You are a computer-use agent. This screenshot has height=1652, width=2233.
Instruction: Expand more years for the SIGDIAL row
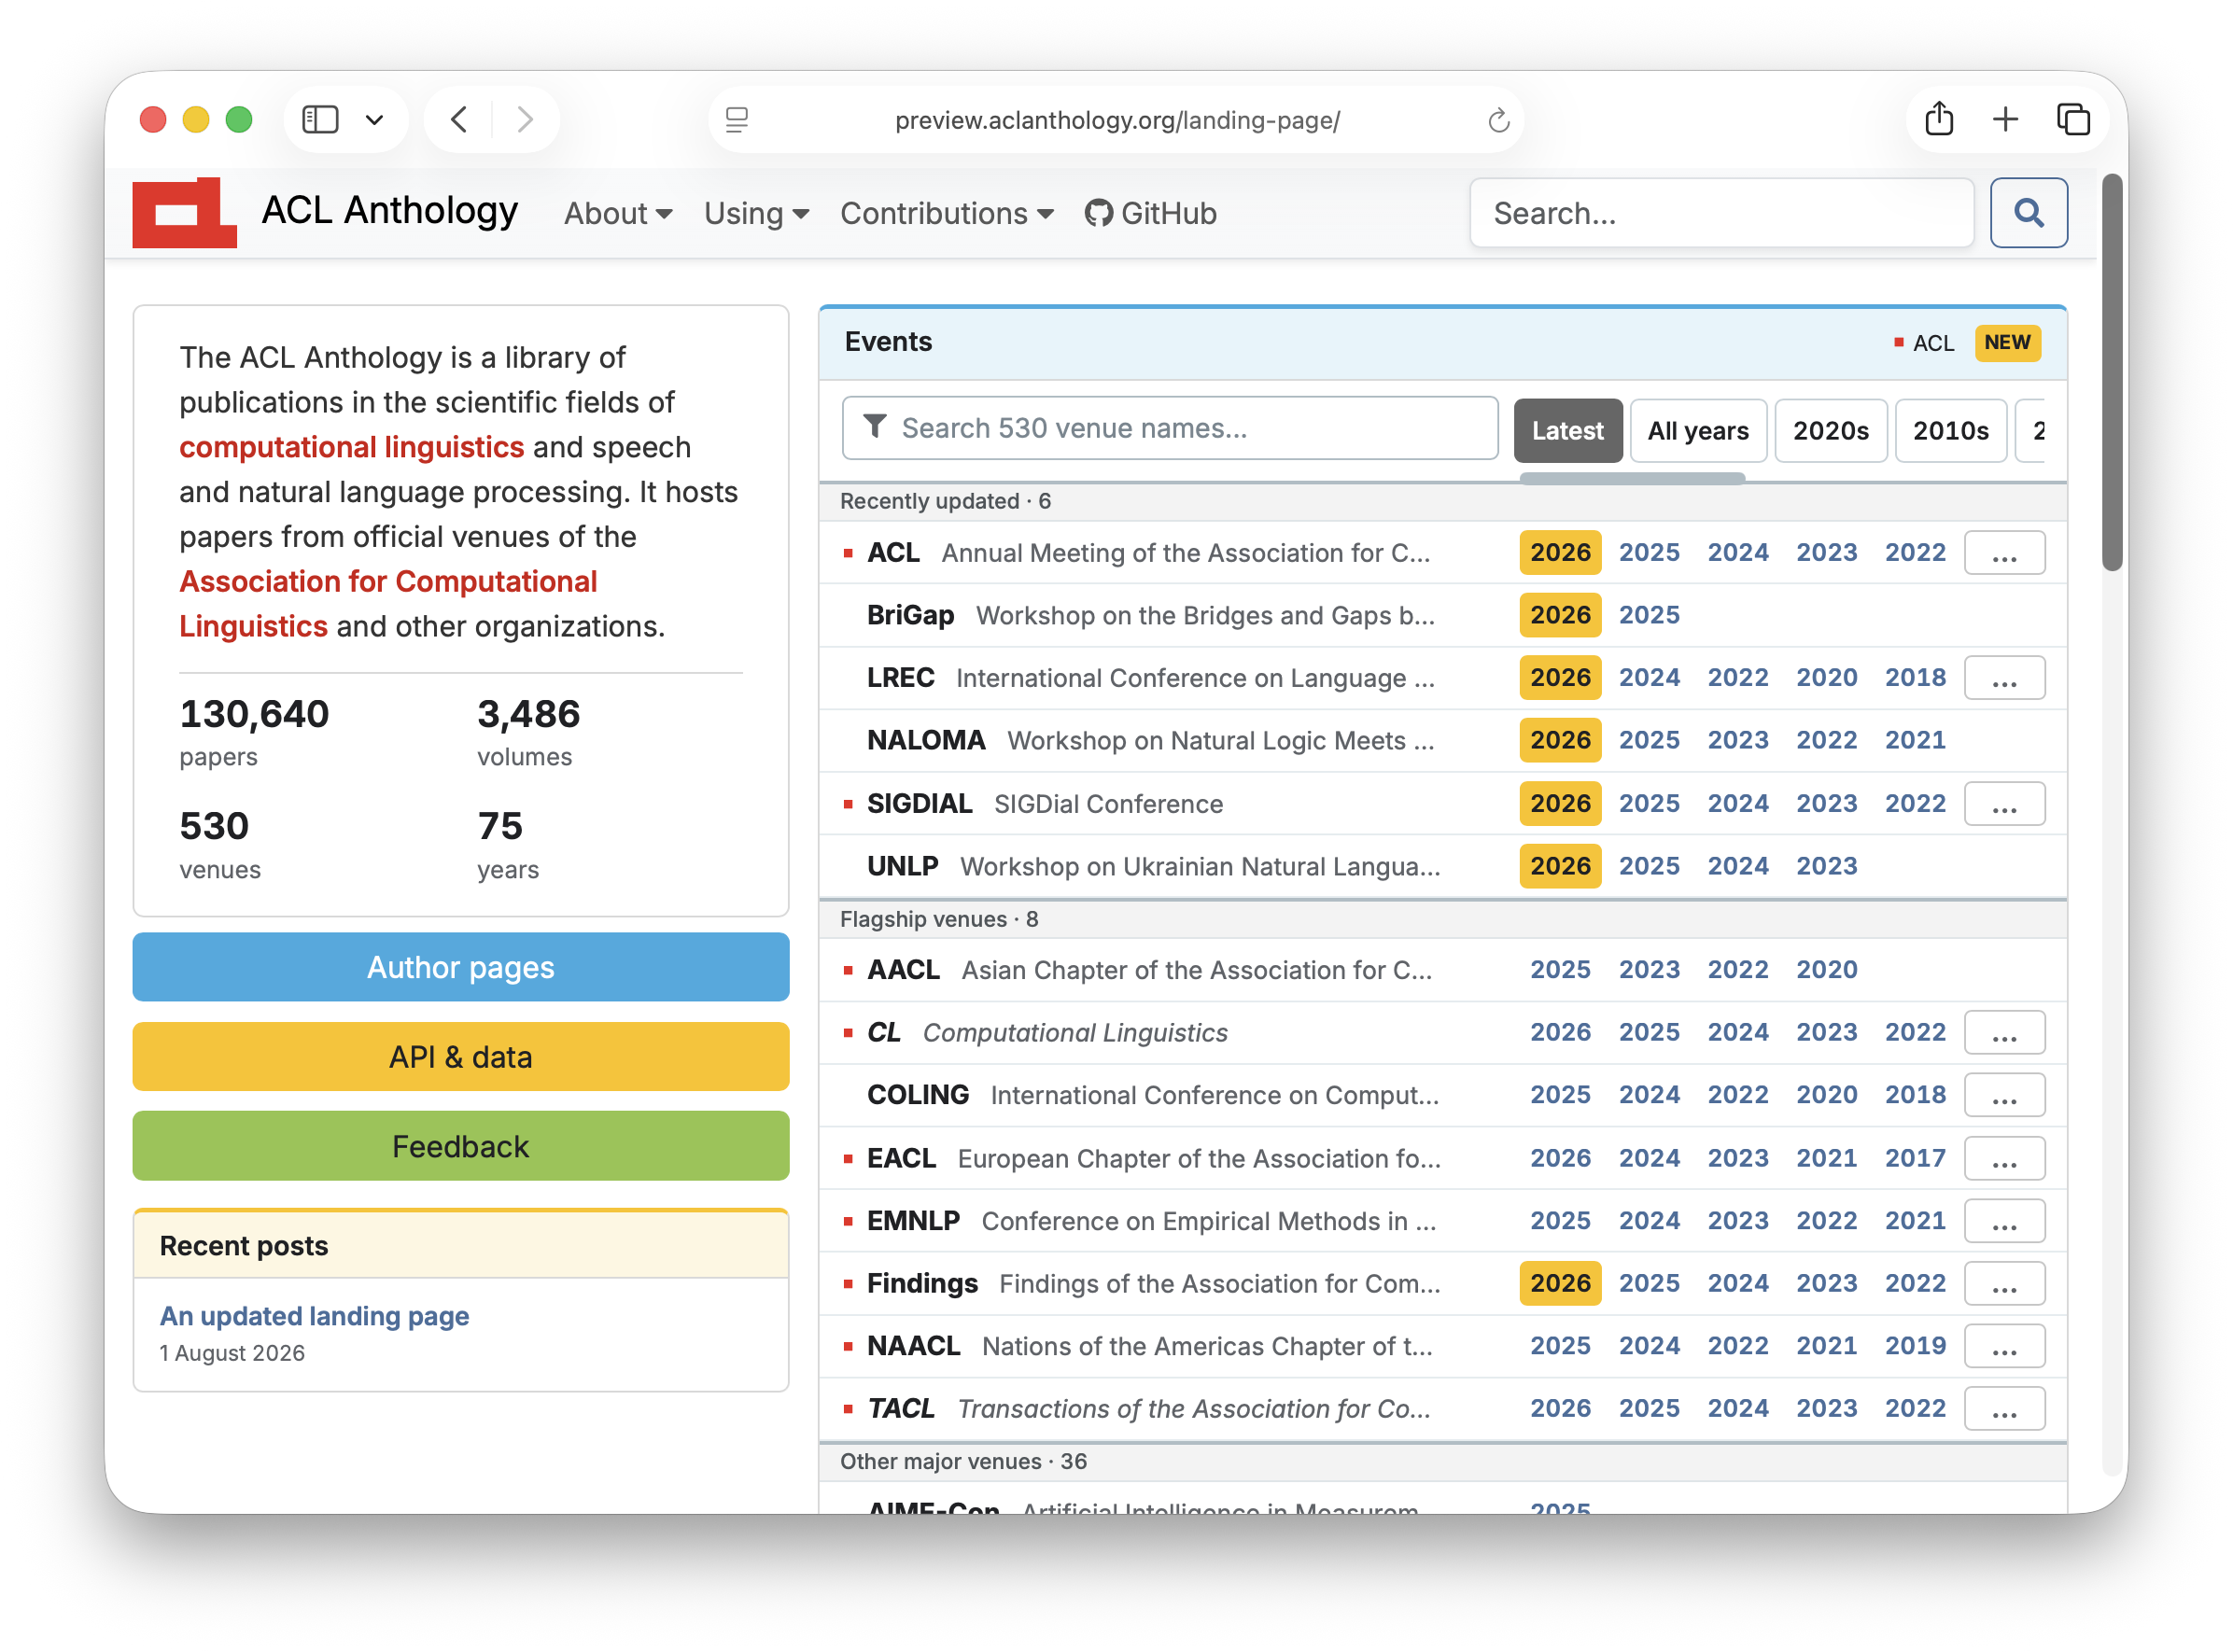click(x=2003, y=804)
